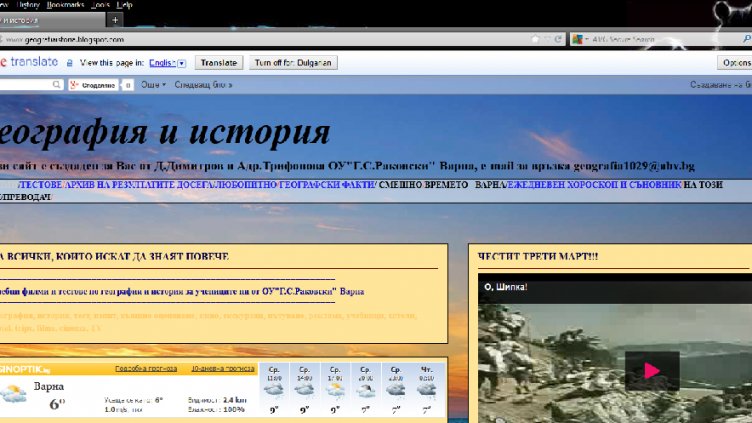The height and width of the screenshot is (423, 752).
Task: Click the translate bar lock icon
Action: (70, 63)
